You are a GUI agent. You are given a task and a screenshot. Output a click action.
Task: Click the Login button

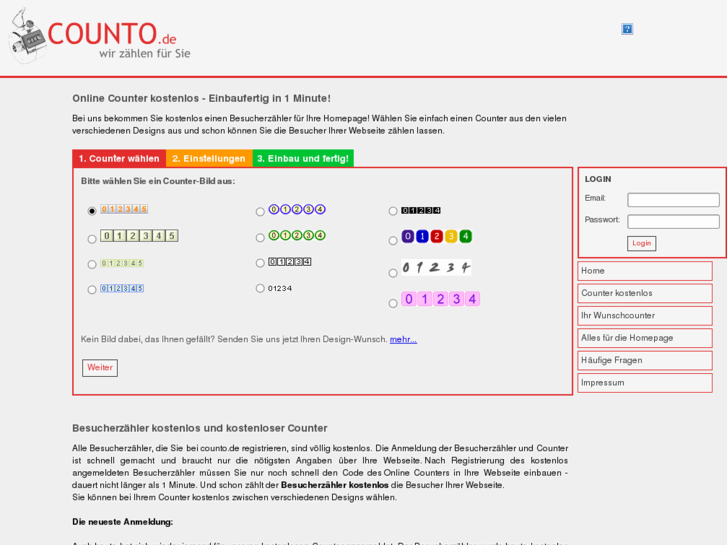tap(642, 244)
